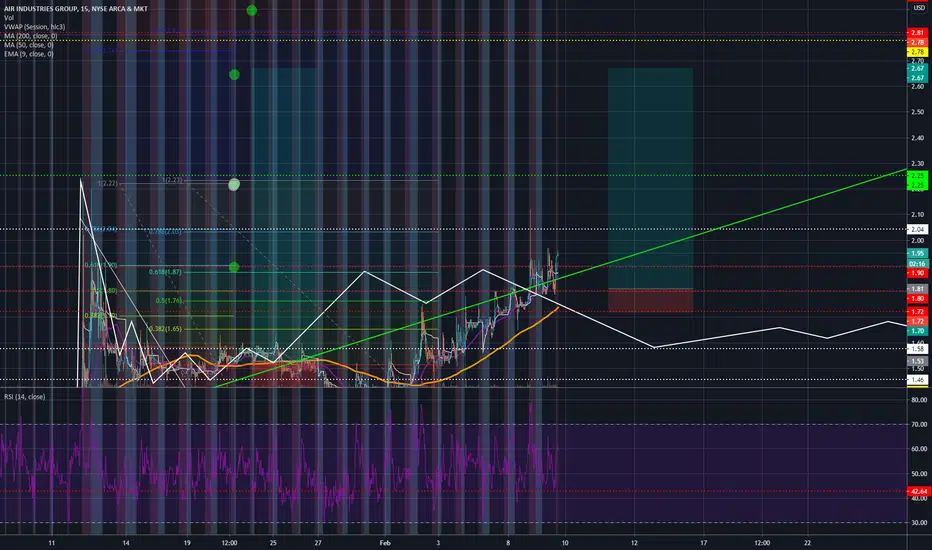Select the MA (50, close, 0) indicator legend

coord(29,45)
